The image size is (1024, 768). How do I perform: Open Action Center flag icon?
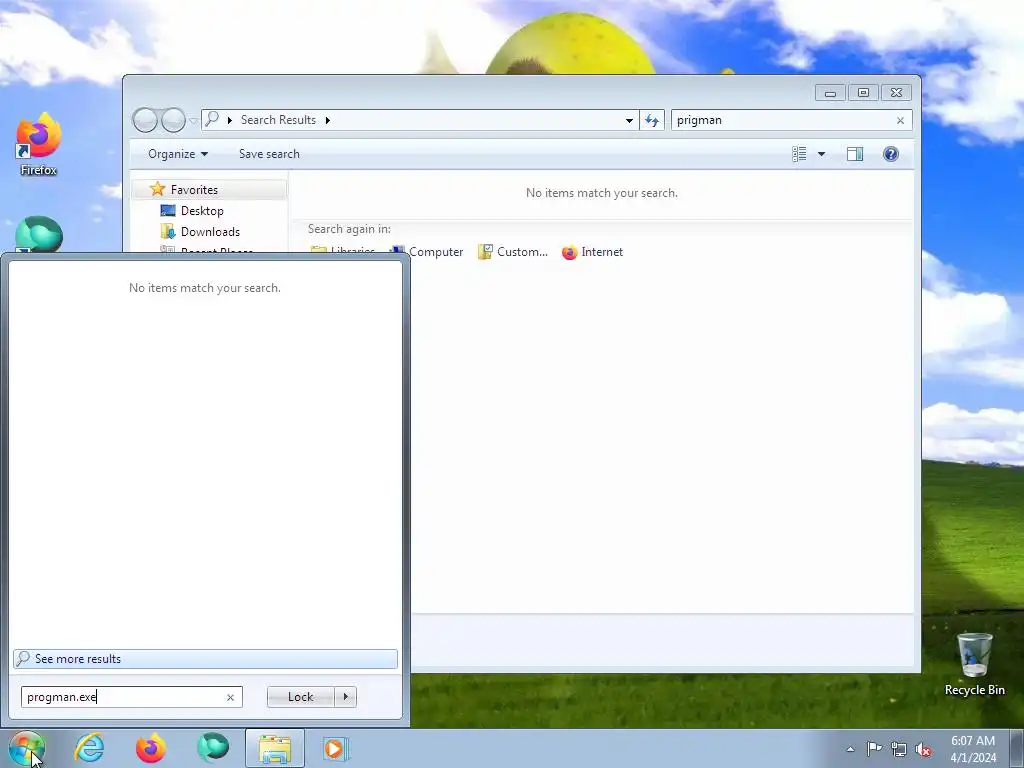(874, 748)
